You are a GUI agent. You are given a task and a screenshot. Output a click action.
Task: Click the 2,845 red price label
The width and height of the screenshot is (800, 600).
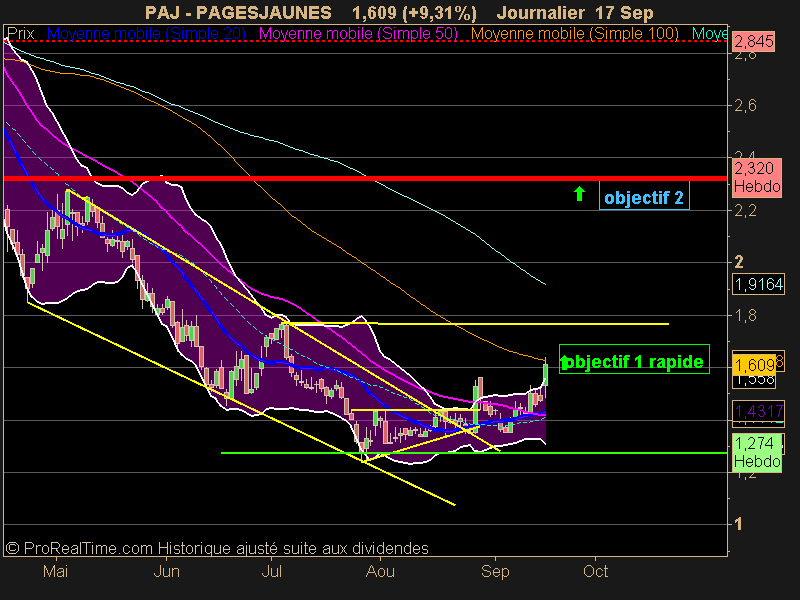click(754, 41)
